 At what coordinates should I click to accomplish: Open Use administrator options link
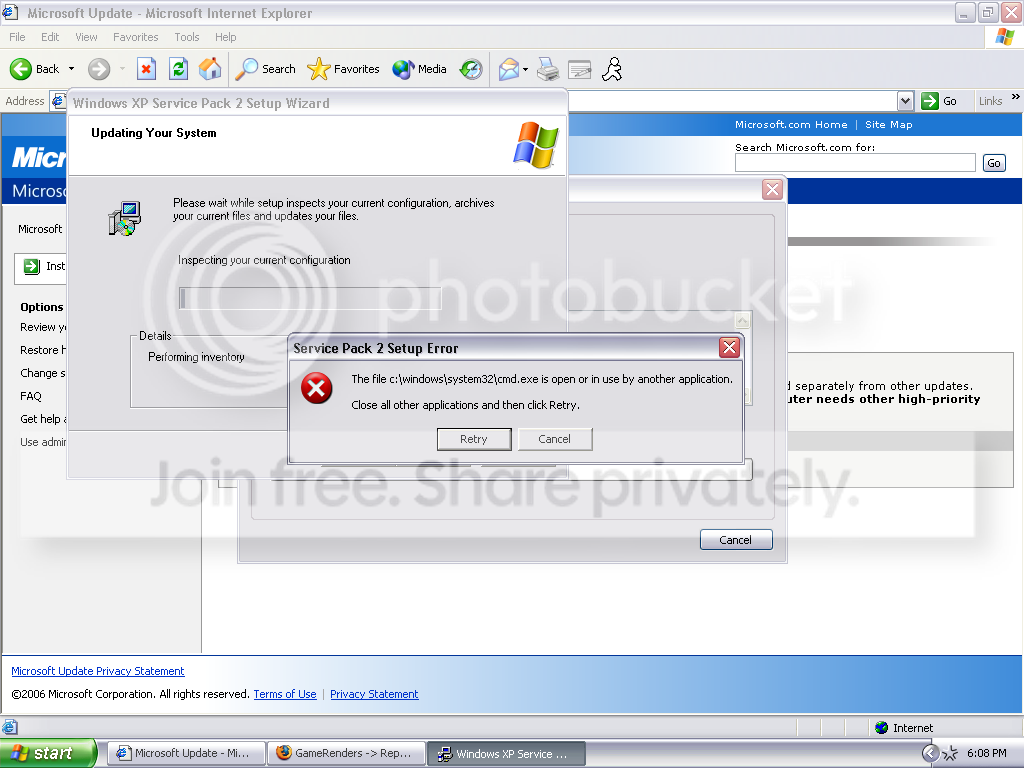click(x=43, y=442)
